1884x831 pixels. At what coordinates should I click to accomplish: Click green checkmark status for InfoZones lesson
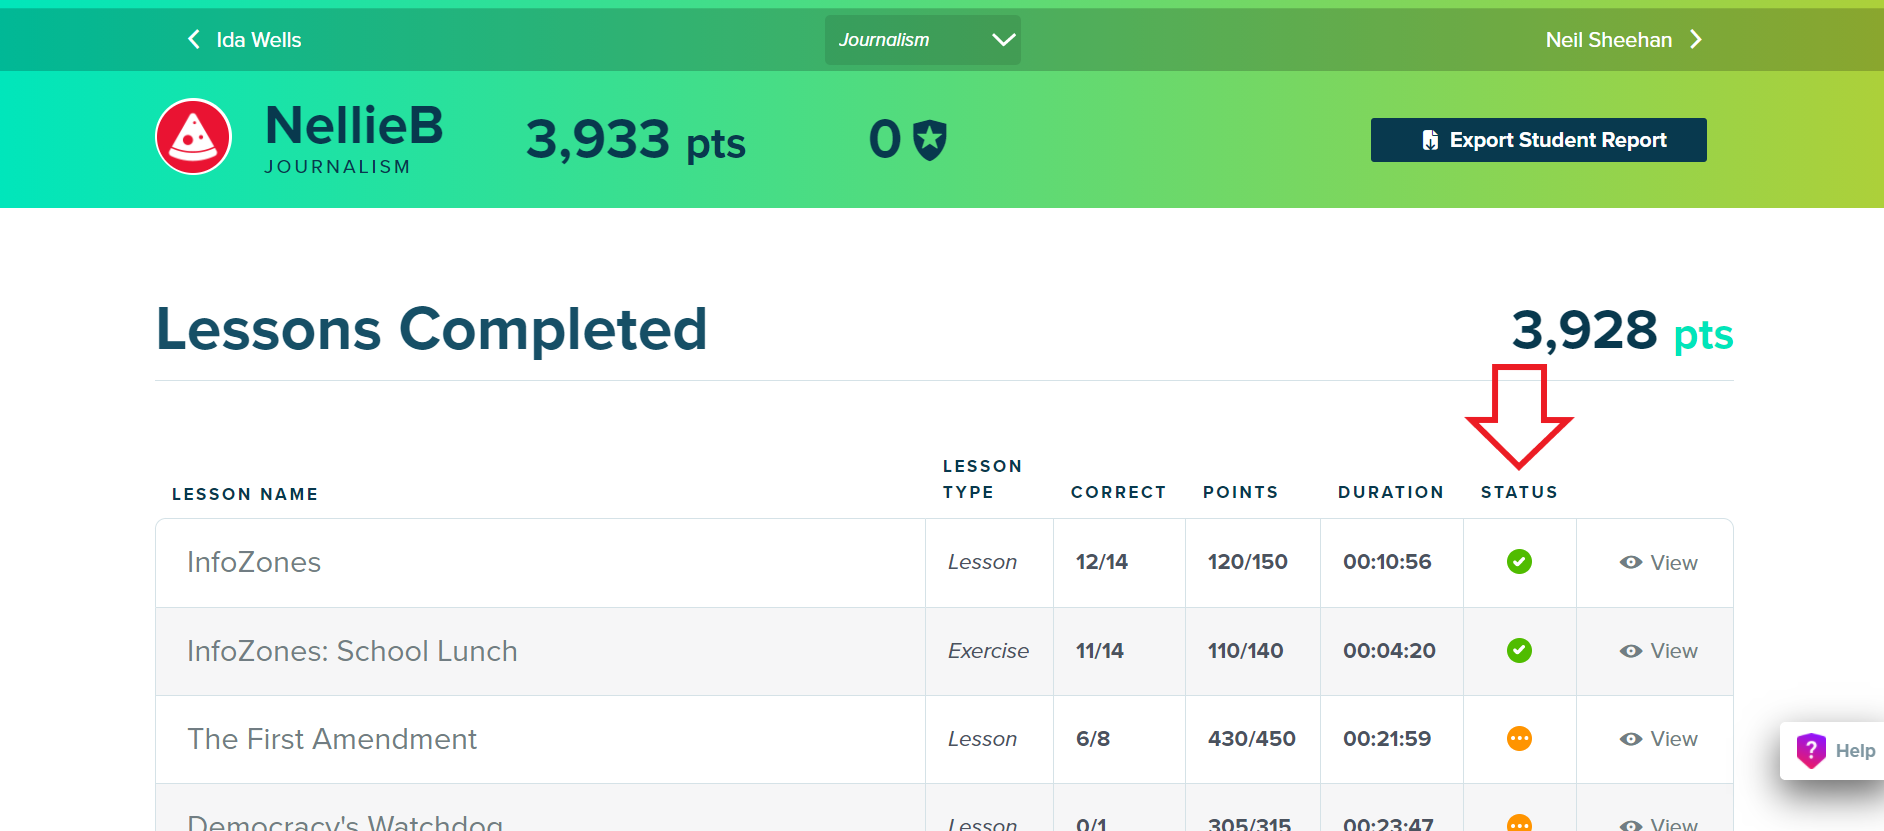pos(1519,562)
